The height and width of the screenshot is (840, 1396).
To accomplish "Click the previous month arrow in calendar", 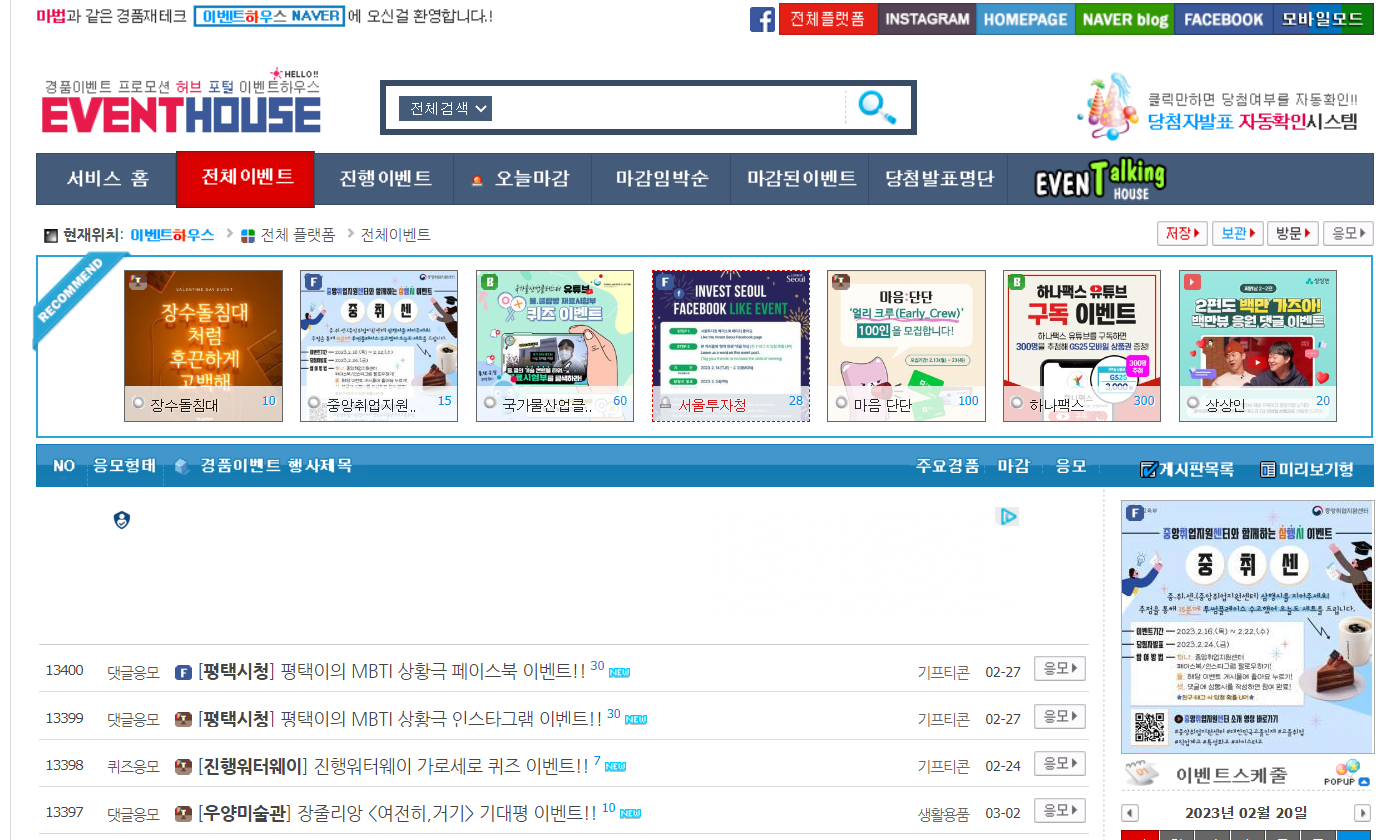I will coord(1130,812).
